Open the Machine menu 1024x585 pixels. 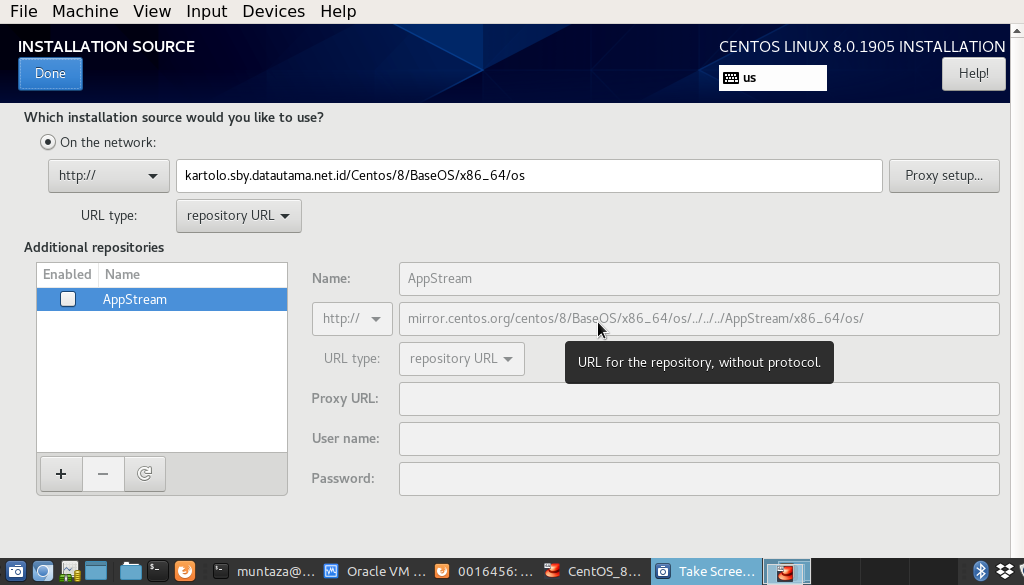click(x=85, y=11)
